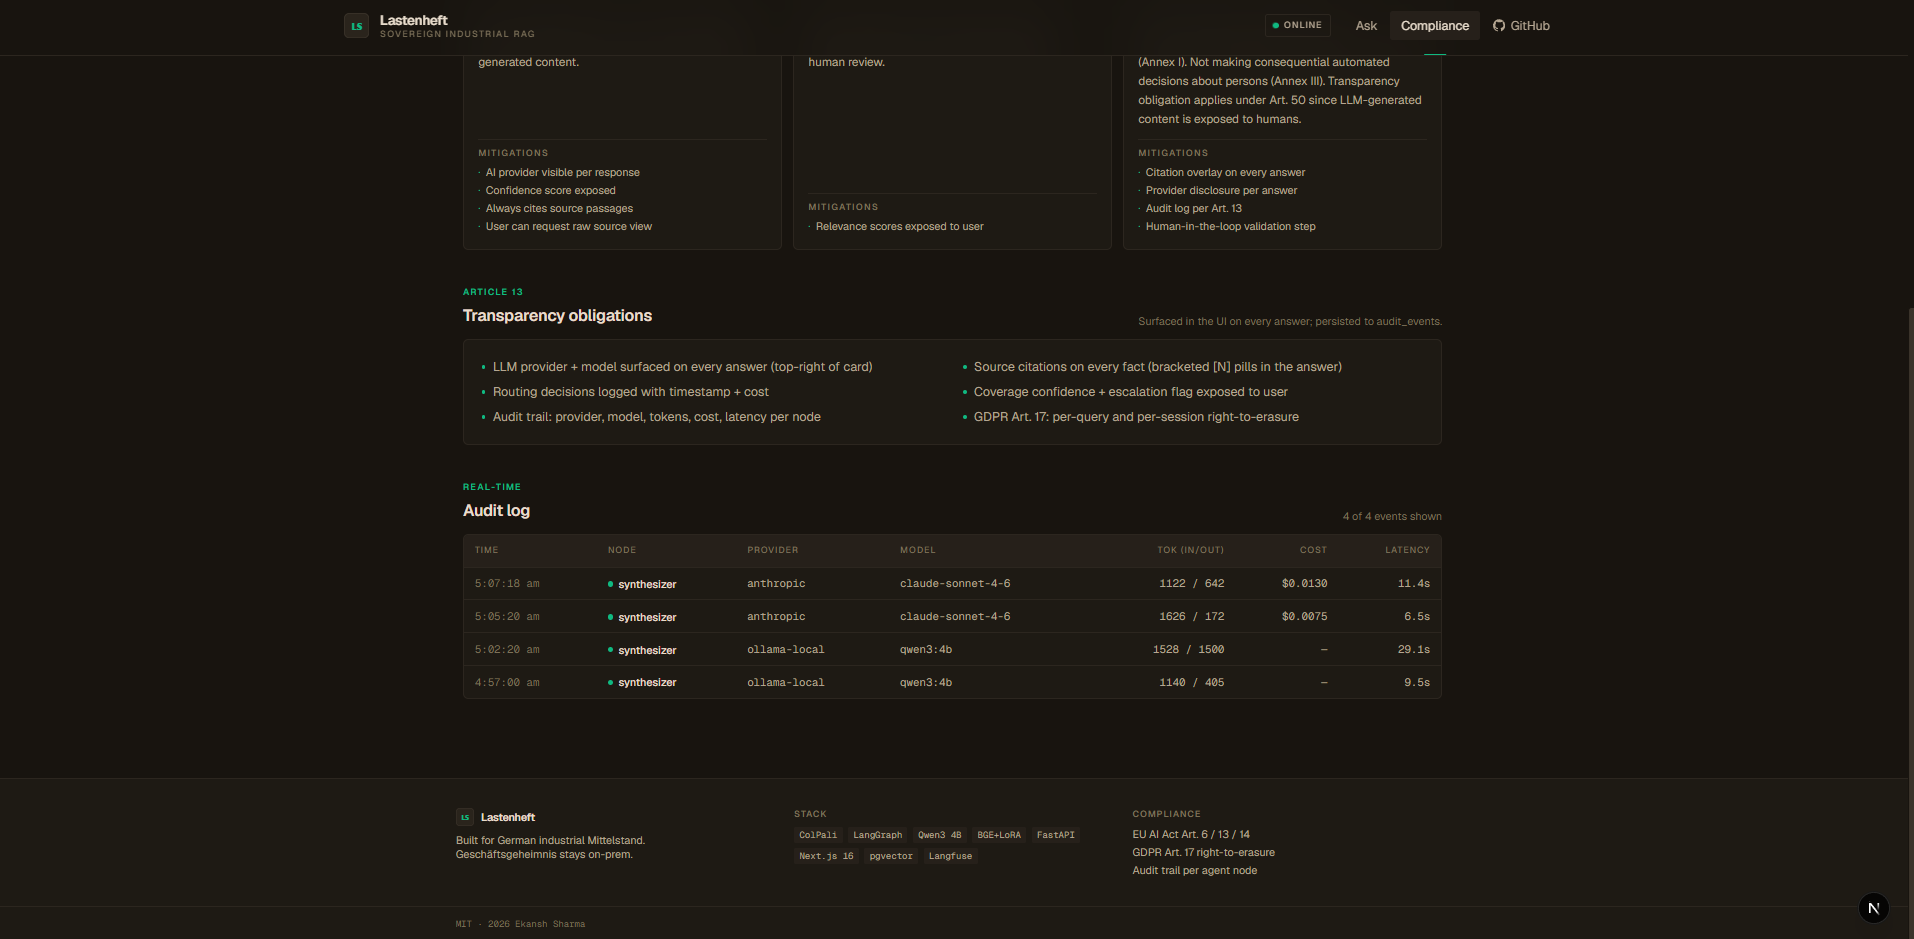Click 'Citation overlay on every answer' mitigation

click(x=1225, y=173)
